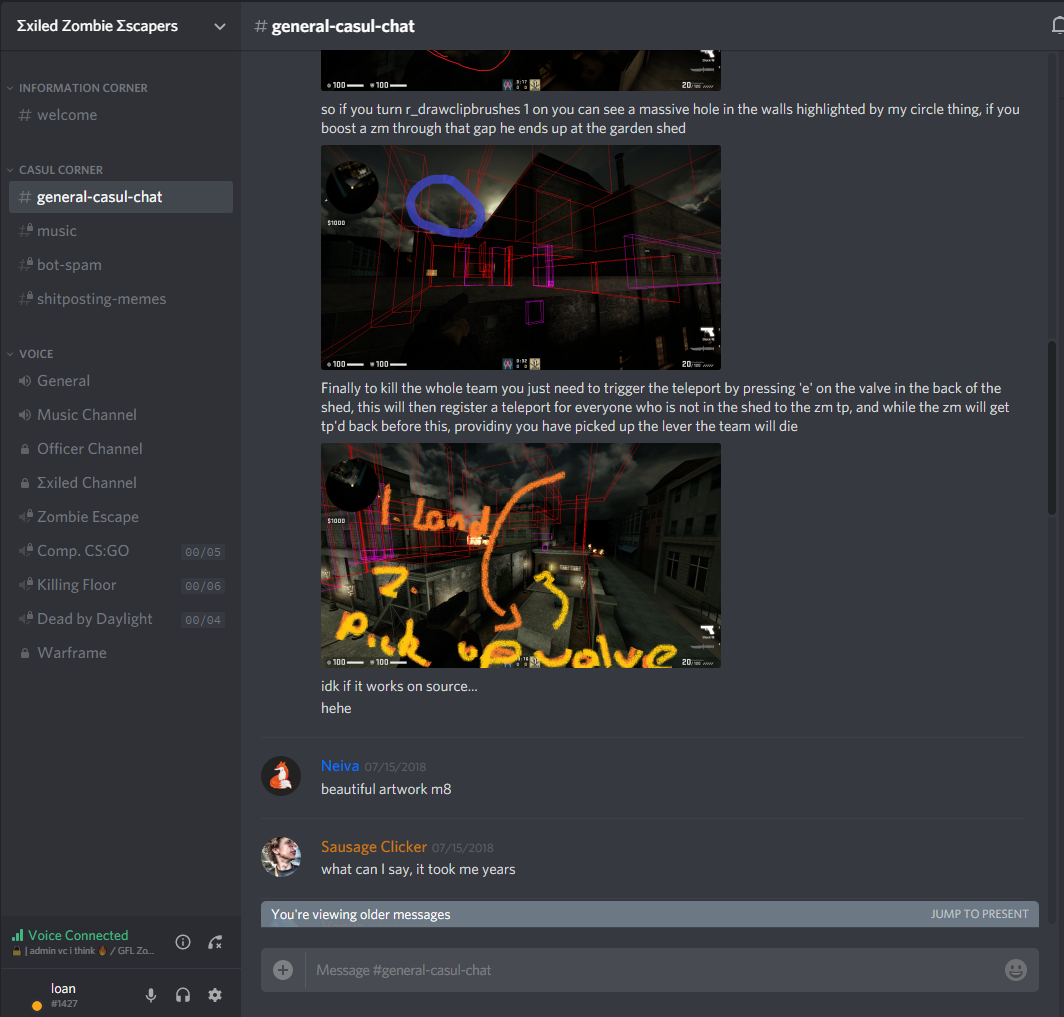Open the orange drawing valve screenshot
Image resolution: width=1064 pixels, height=1017 pixels.
[520, 556]
